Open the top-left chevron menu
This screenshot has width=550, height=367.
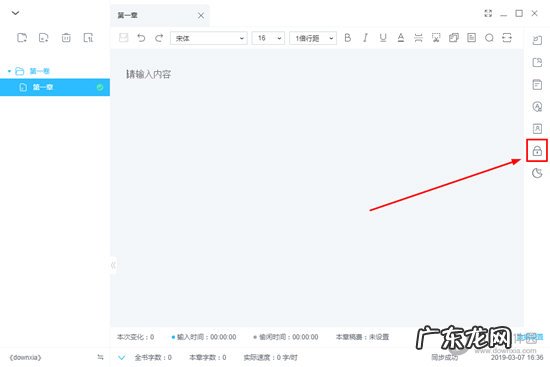click(x=15, y=13)
